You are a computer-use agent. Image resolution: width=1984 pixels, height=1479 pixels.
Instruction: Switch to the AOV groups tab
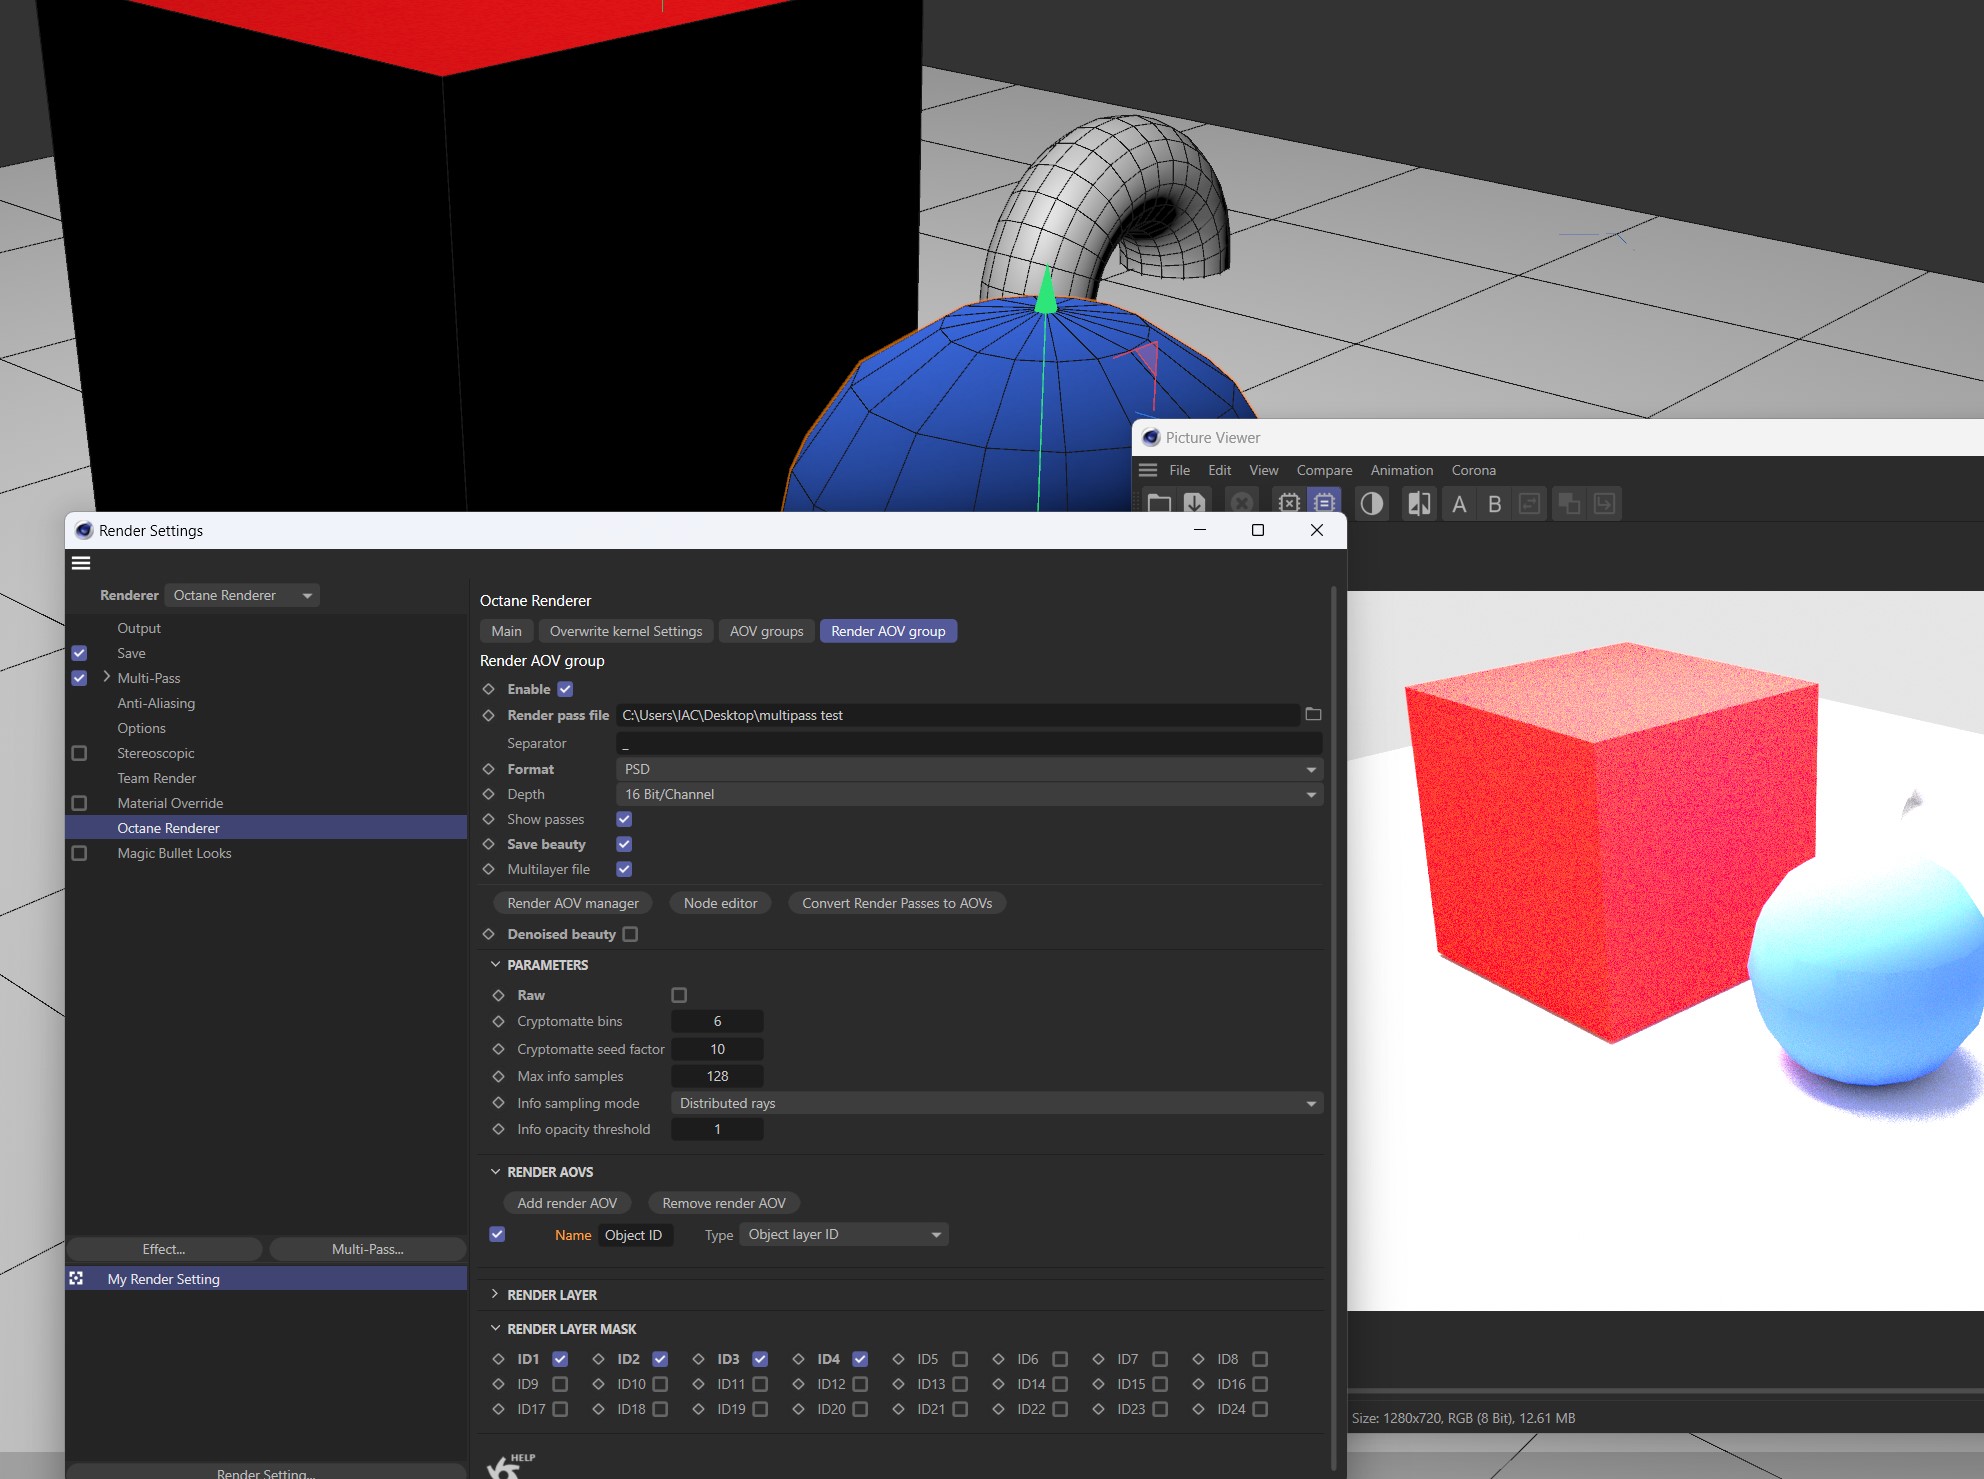(766, 631)
